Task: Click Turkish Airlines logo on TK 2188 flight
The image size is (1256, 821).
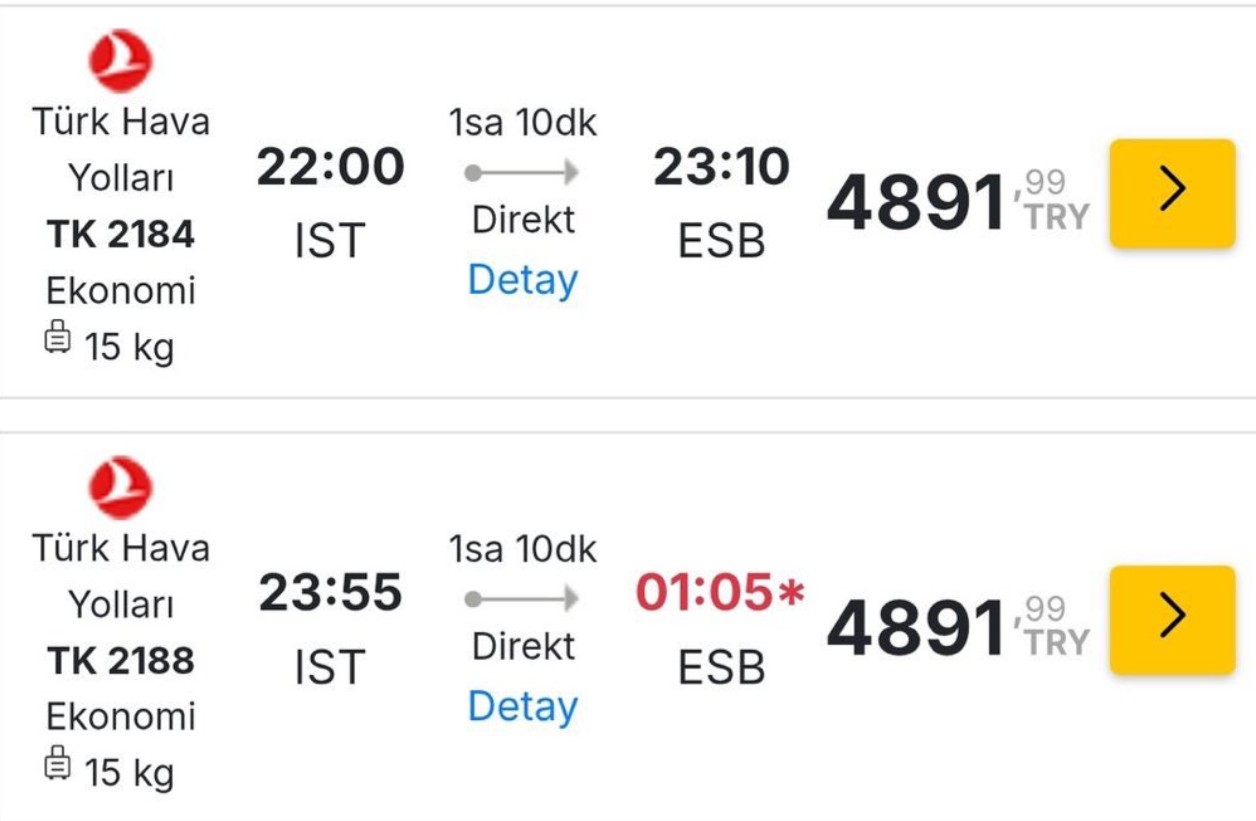Action: tap(120, 487)
